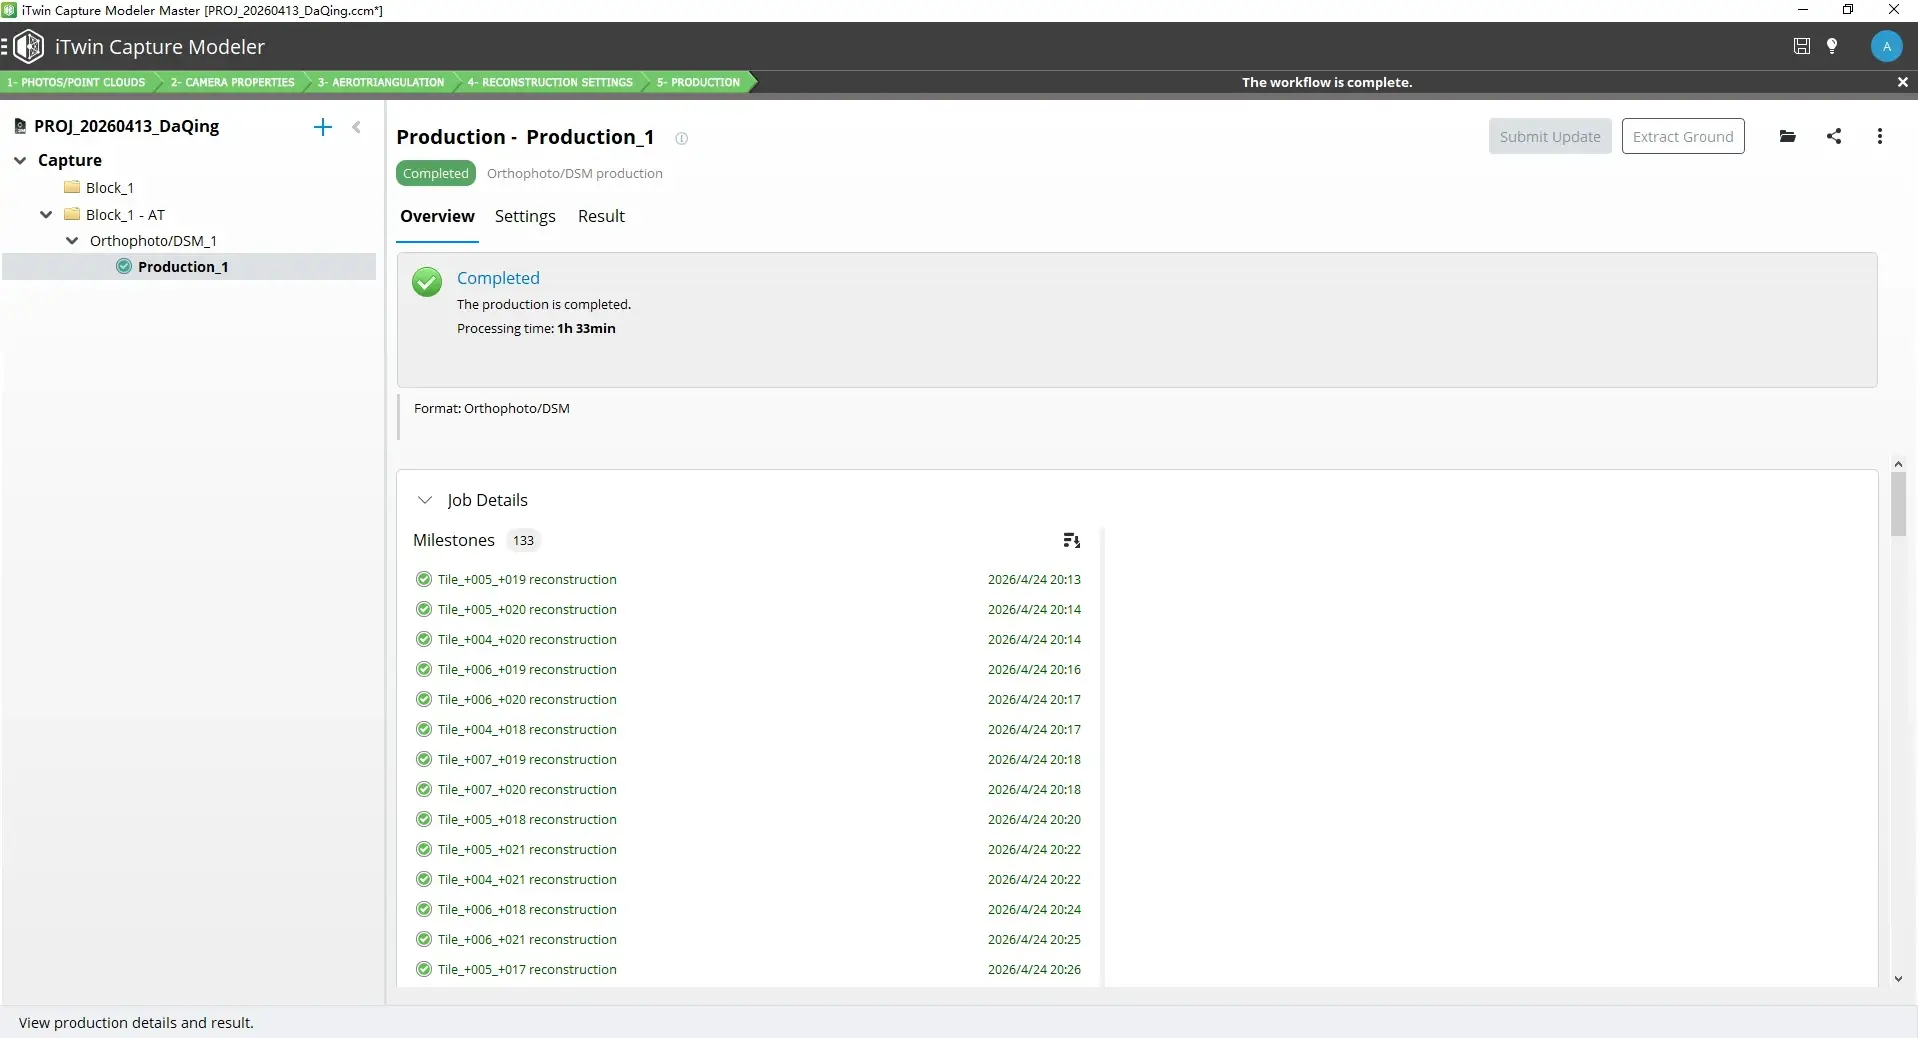1918x1038 pixels.
Task: Select Production_1 in the project tree
Action: pos(183,266)
